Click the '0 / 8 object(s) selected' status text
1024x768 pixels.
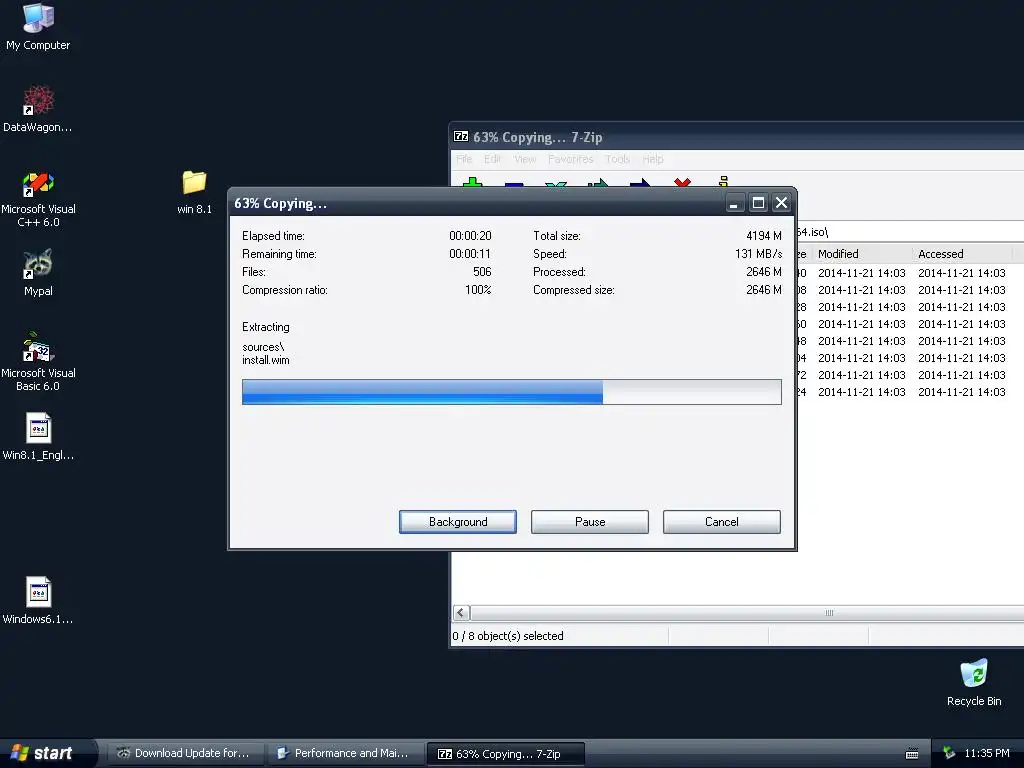[x=507, y=636]
